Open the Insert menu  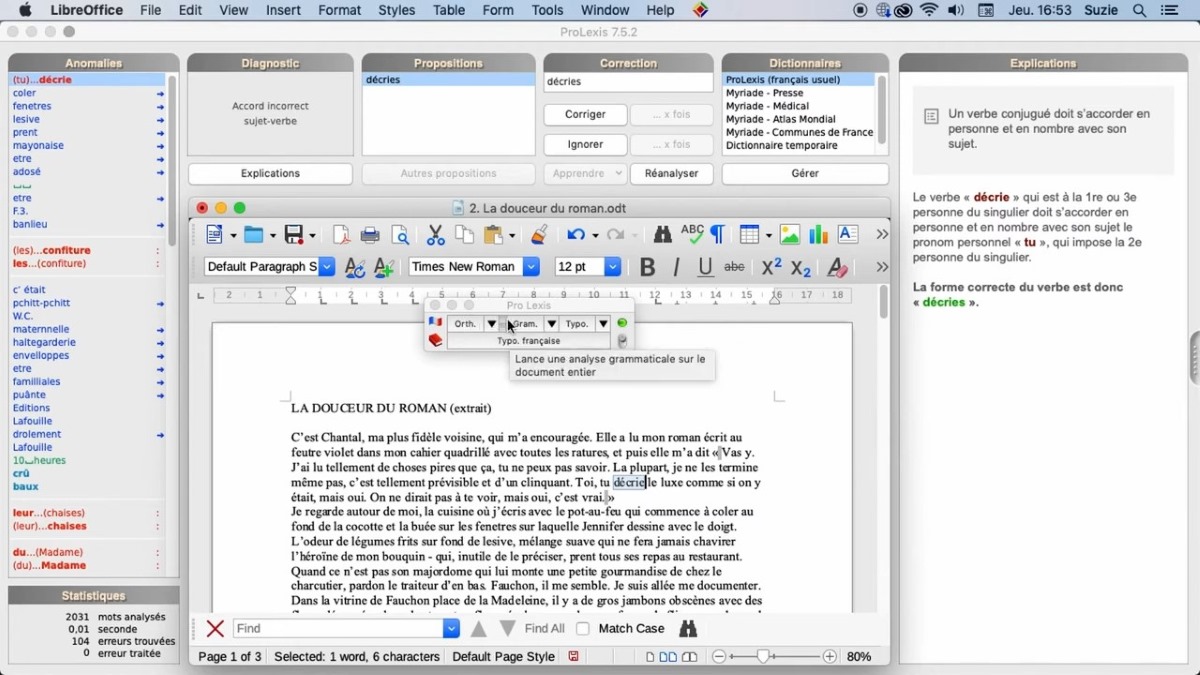point(284,10)
